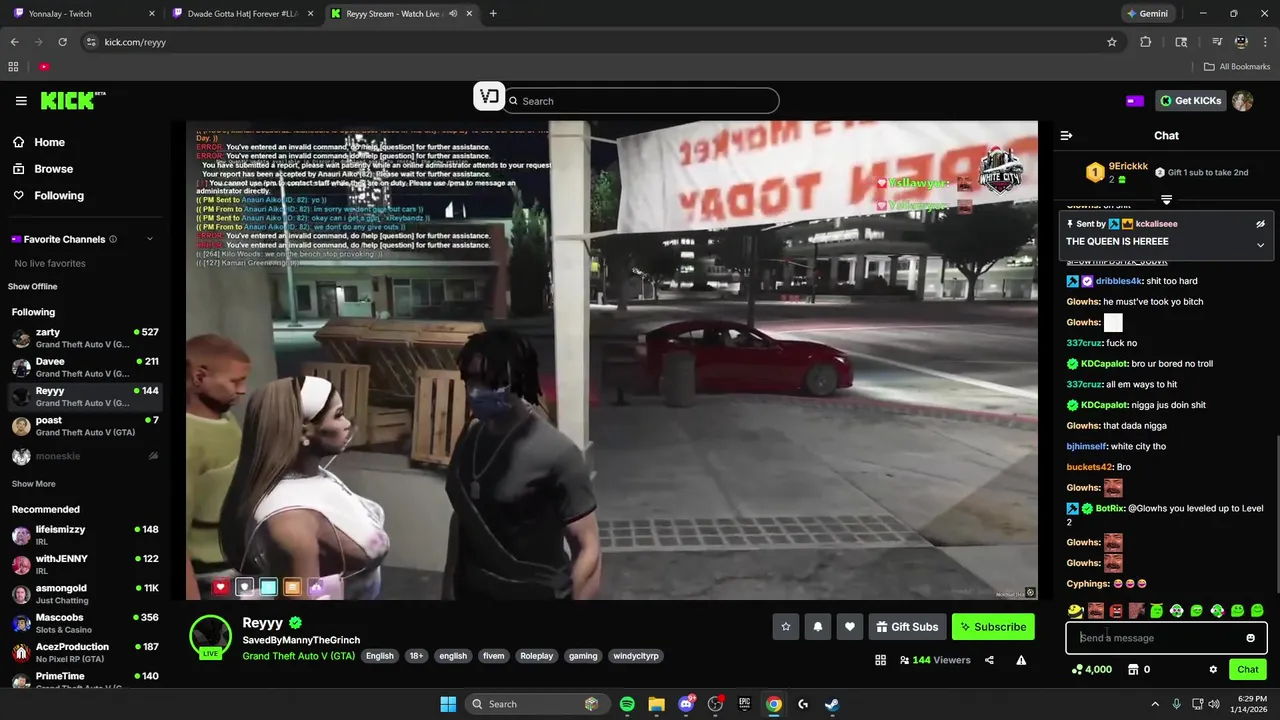Open All Bookmarks folder

(1237, 67)
